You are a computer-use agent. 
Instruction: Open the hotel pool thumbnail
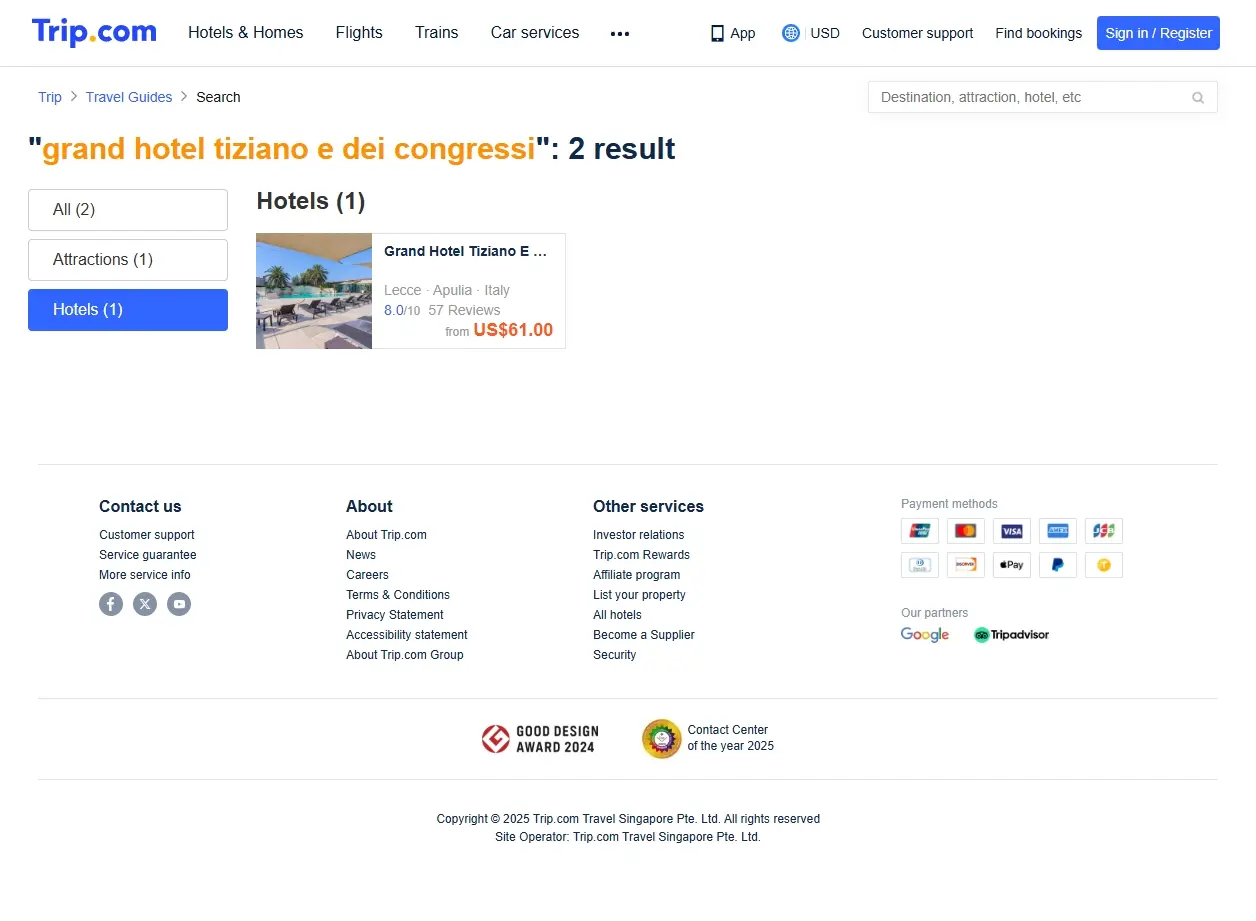click(314, 291)
